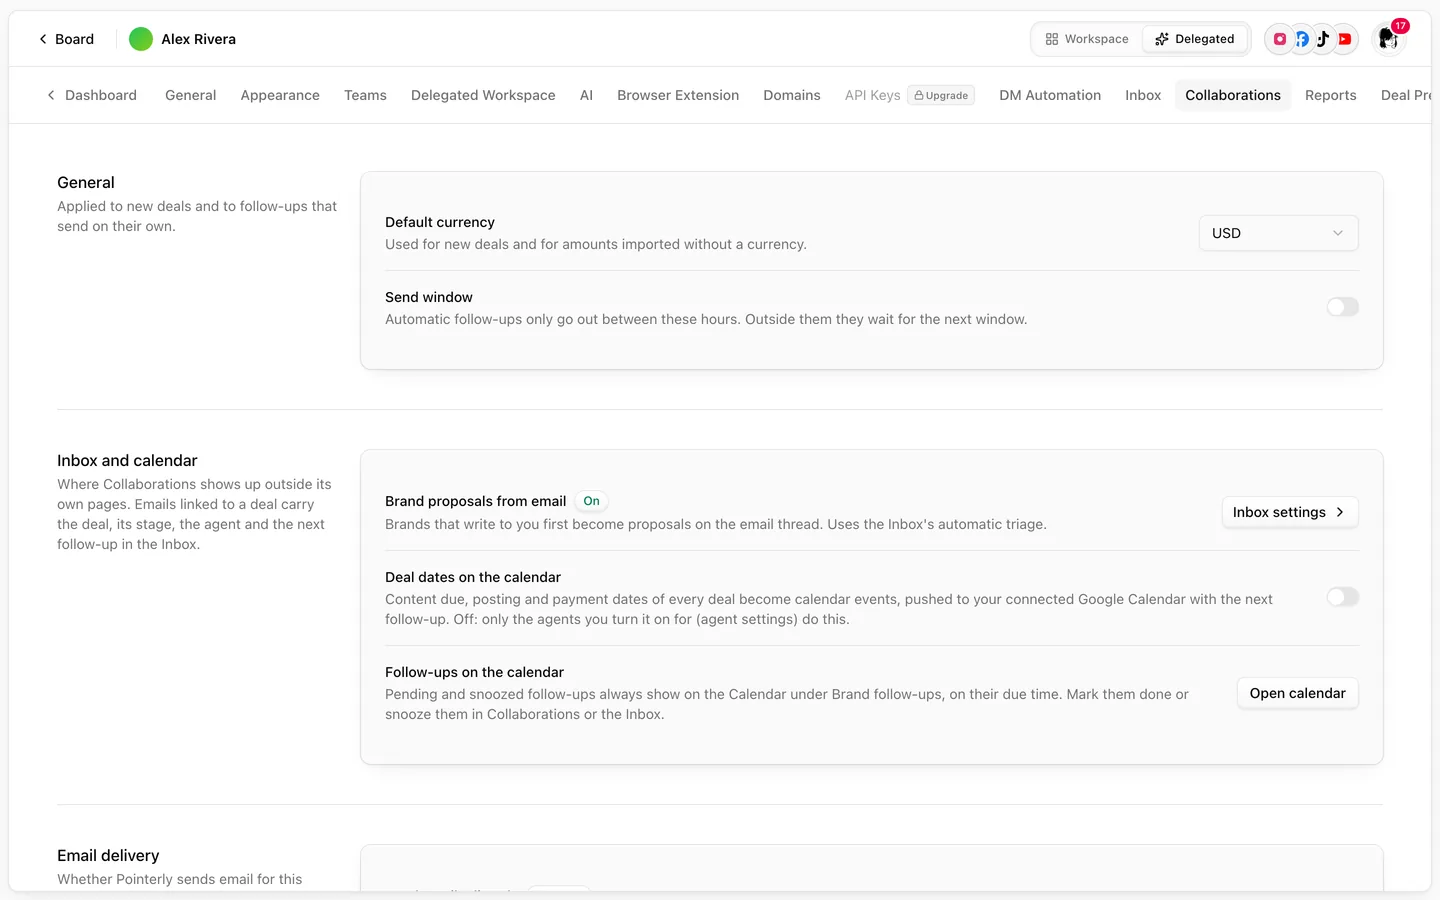The height and width of the screenshot is (900, 1440).
Task: Open the Teams tab
Action: click(x=365, y=95)
